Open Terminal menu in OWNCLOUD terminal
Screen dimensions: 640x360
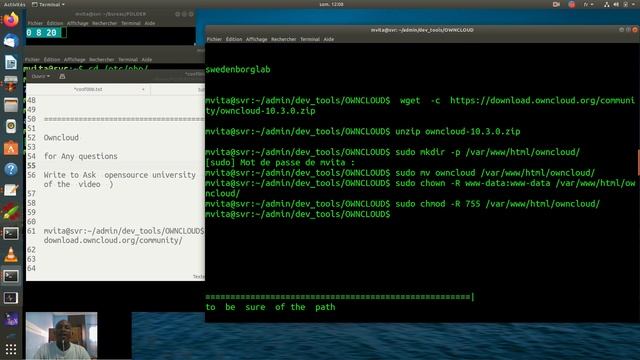point(310,39)
